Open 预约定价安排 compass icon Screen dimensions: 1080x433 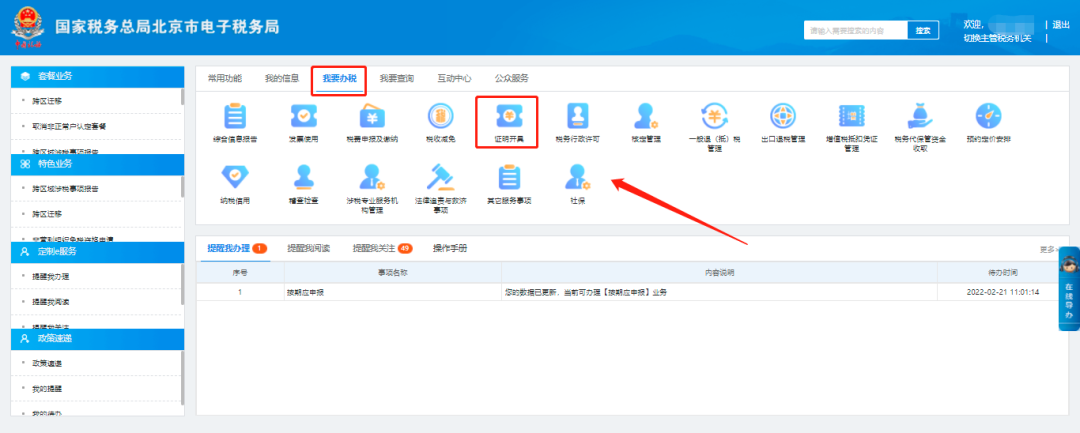pos(988,116)
